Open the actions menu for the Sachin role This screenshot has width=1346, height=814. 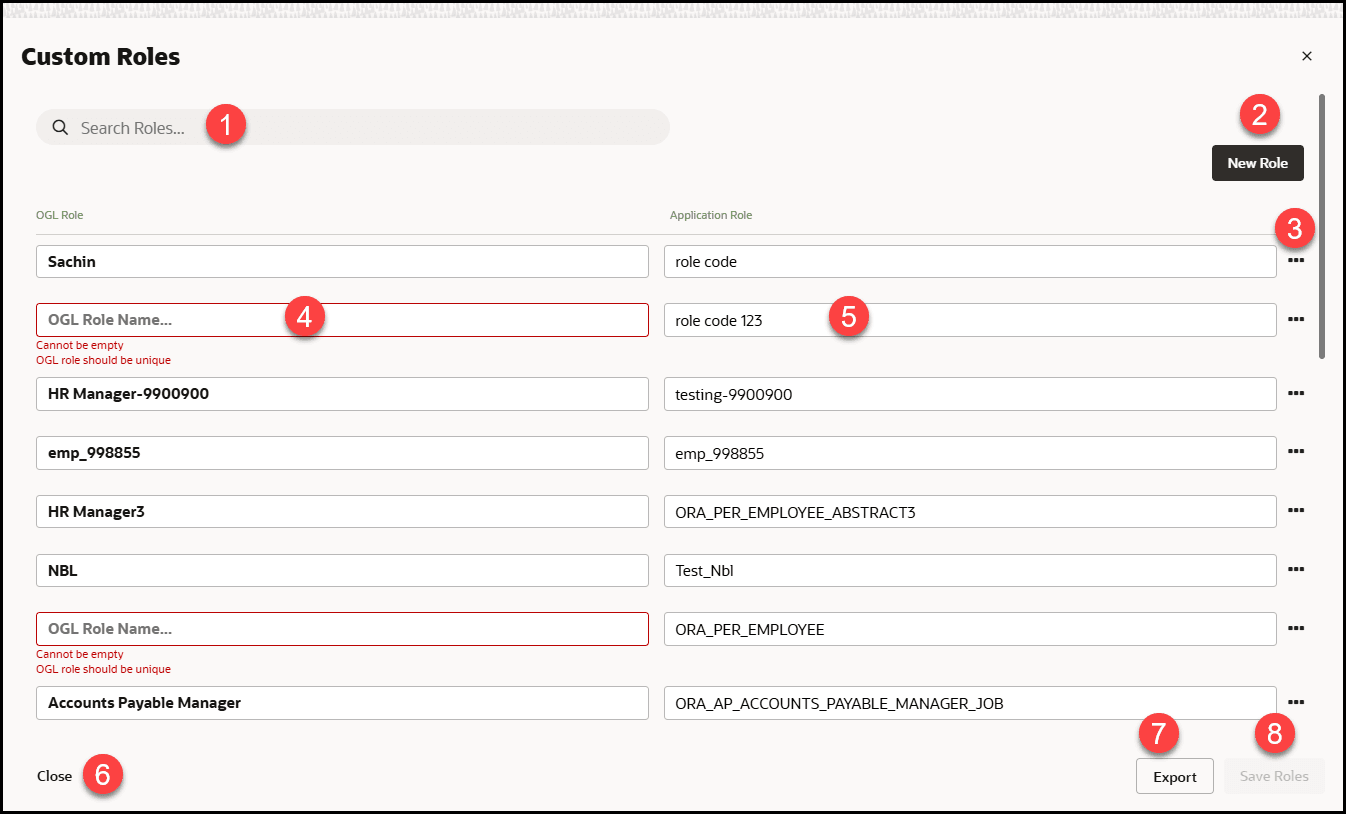click(1296, 261)
